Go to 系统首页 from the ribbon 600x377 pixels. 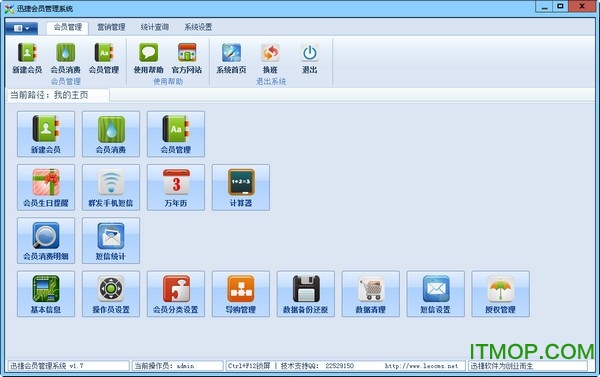click(232, 58)
